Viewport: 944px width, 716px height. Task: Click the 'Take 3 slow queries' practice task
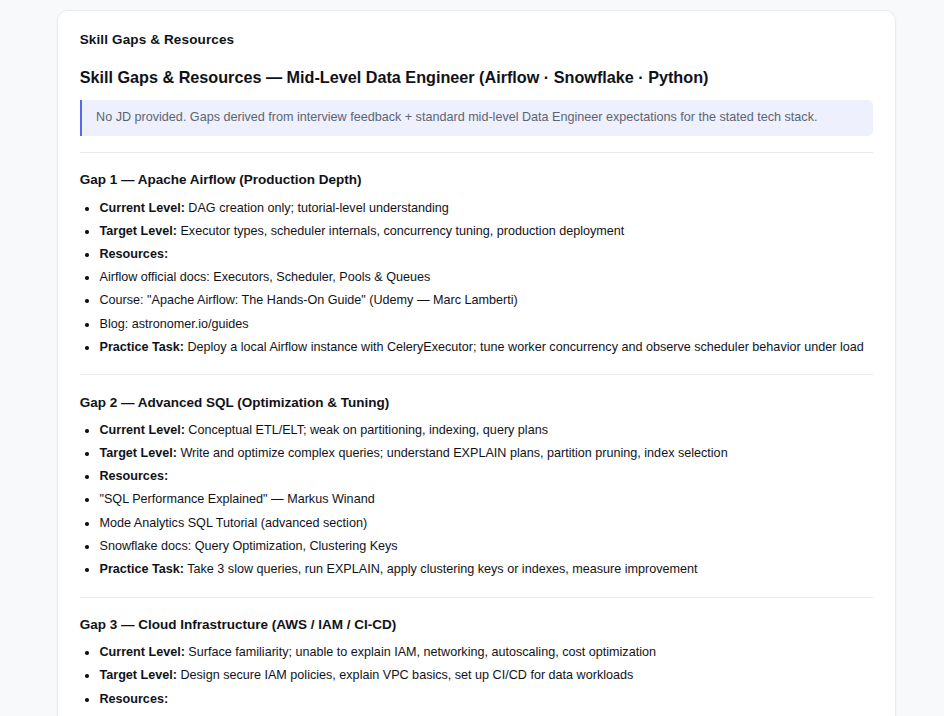tap(399, 569)
